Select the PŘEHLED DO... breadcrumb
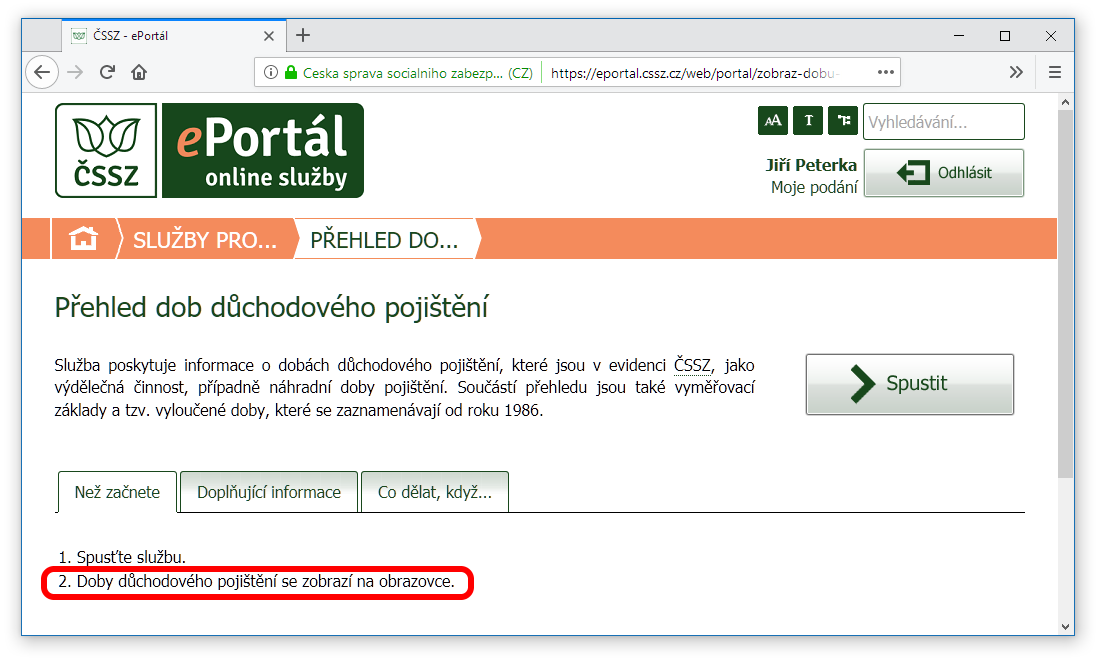1101x663 pixels. (x=384, y=239)
